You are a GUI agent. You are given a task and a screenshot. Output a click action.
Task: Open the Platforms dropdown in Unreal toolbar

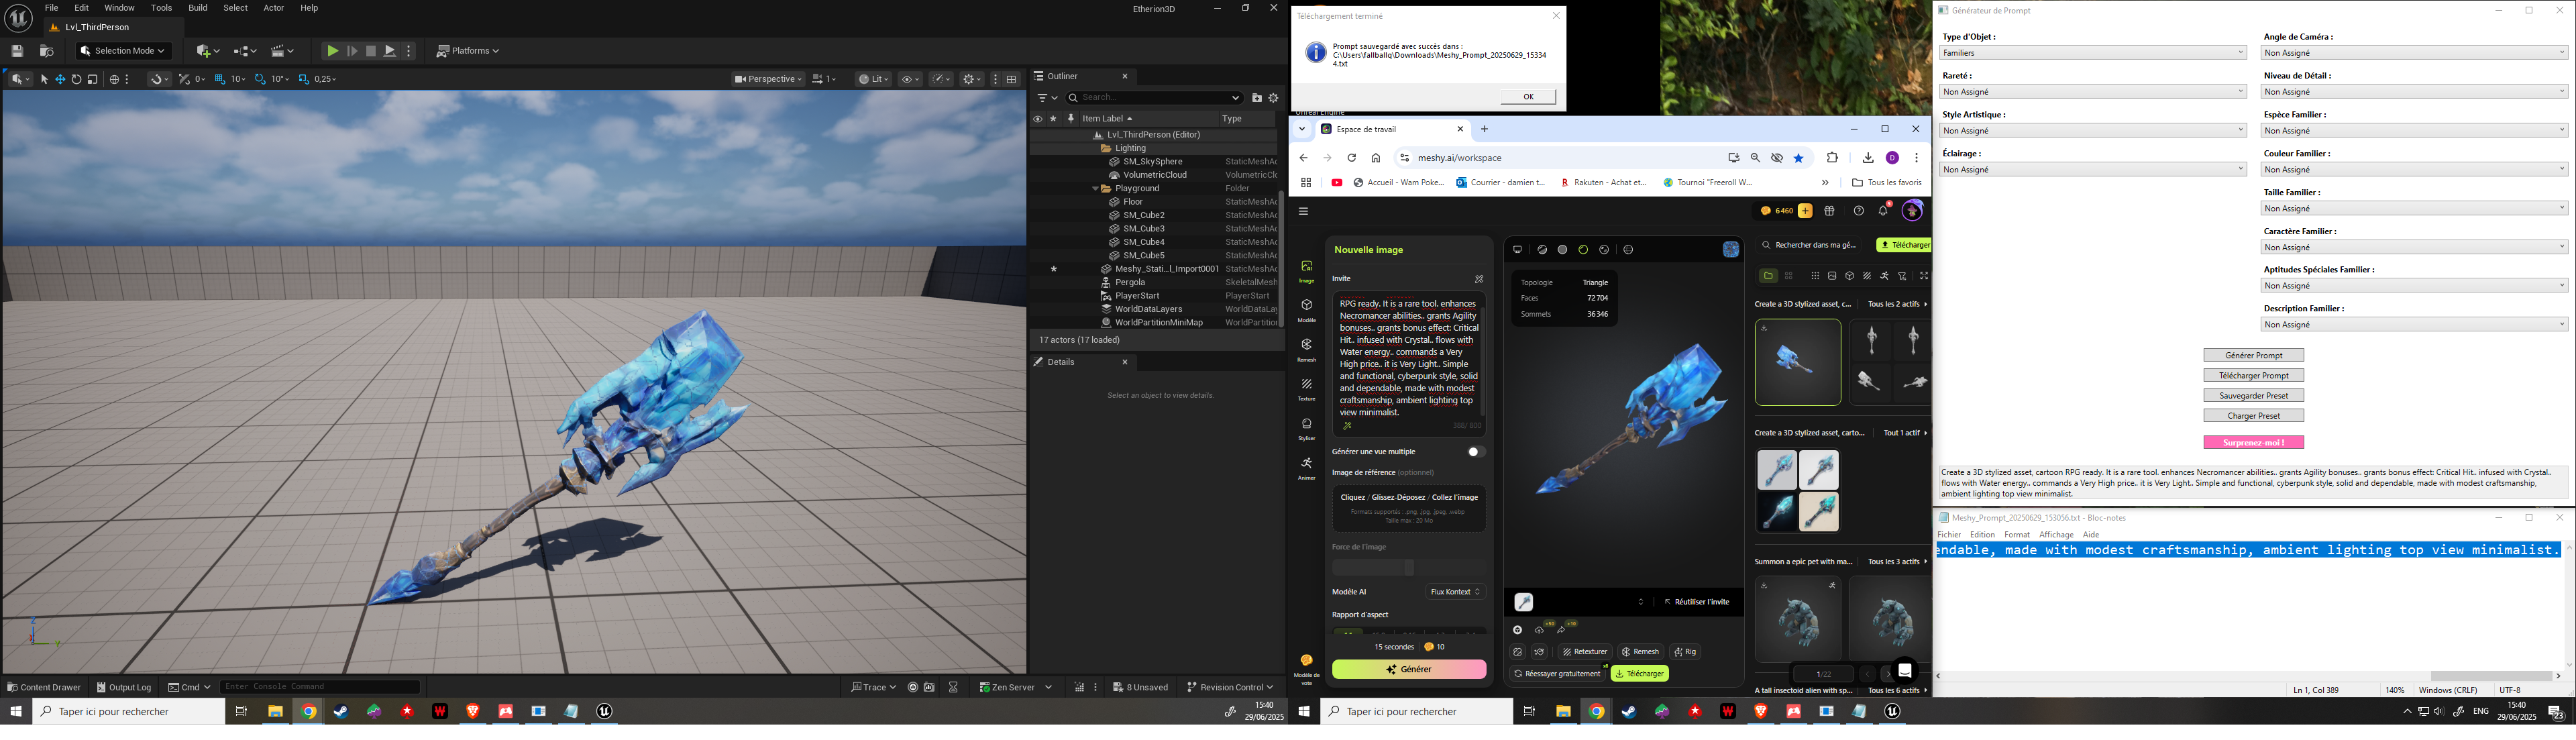(467, 51)
